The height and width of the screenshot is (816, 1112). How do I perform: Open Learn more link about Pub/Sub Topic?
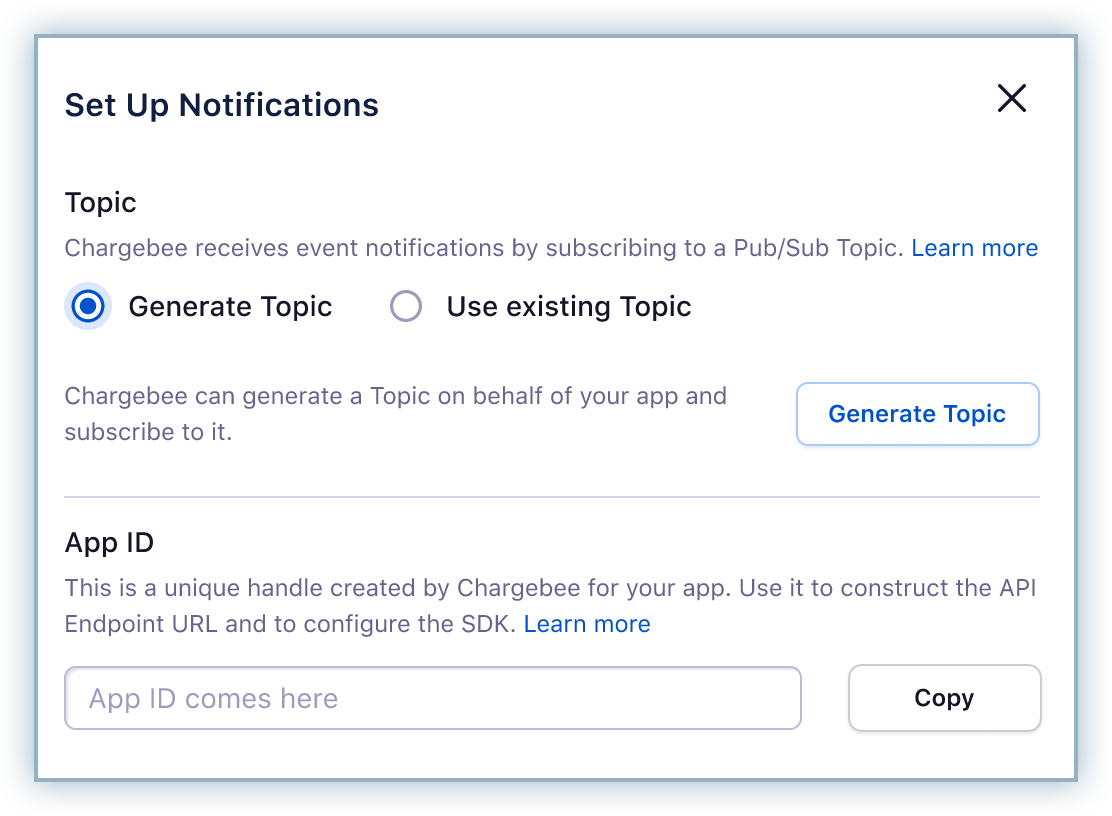pyautogui.click(x=974, y=248)
